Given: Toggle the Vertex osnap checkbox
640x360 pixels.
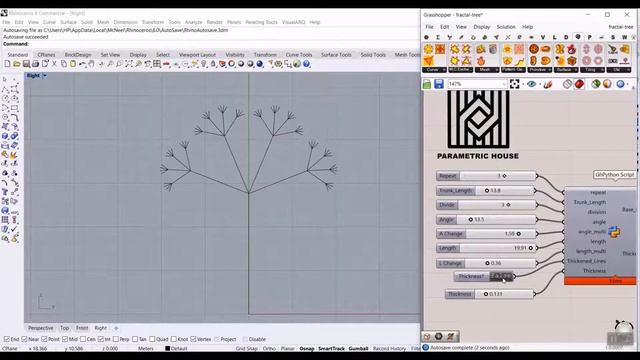Looking at the screenshot, I should coord(193,339).
